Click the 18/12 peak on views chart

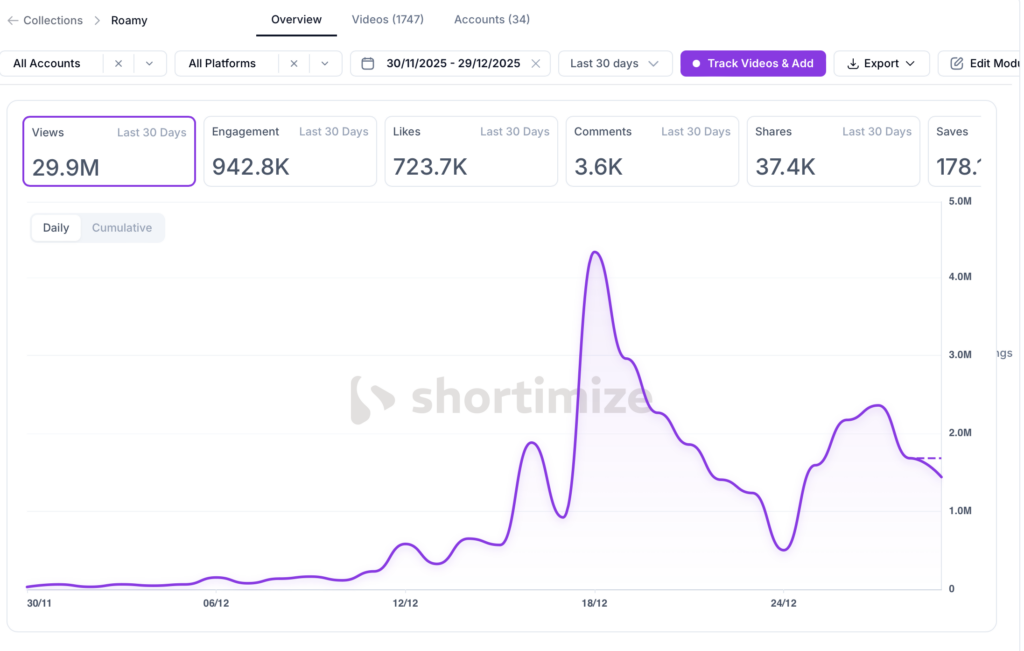pyautogui.click(x=595, y=253)
